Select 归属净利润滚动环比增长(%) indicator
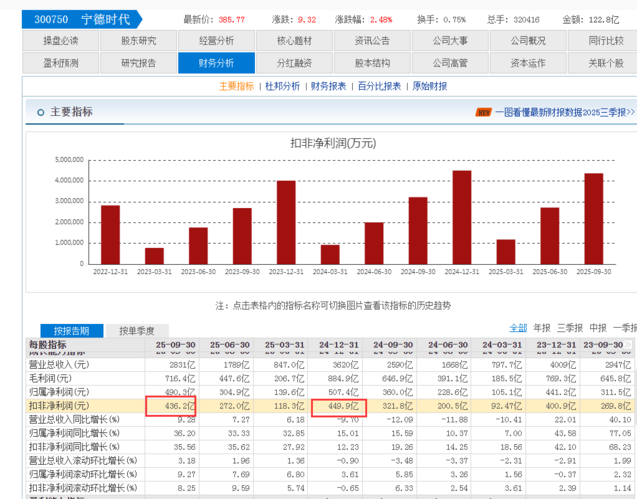 83,474
